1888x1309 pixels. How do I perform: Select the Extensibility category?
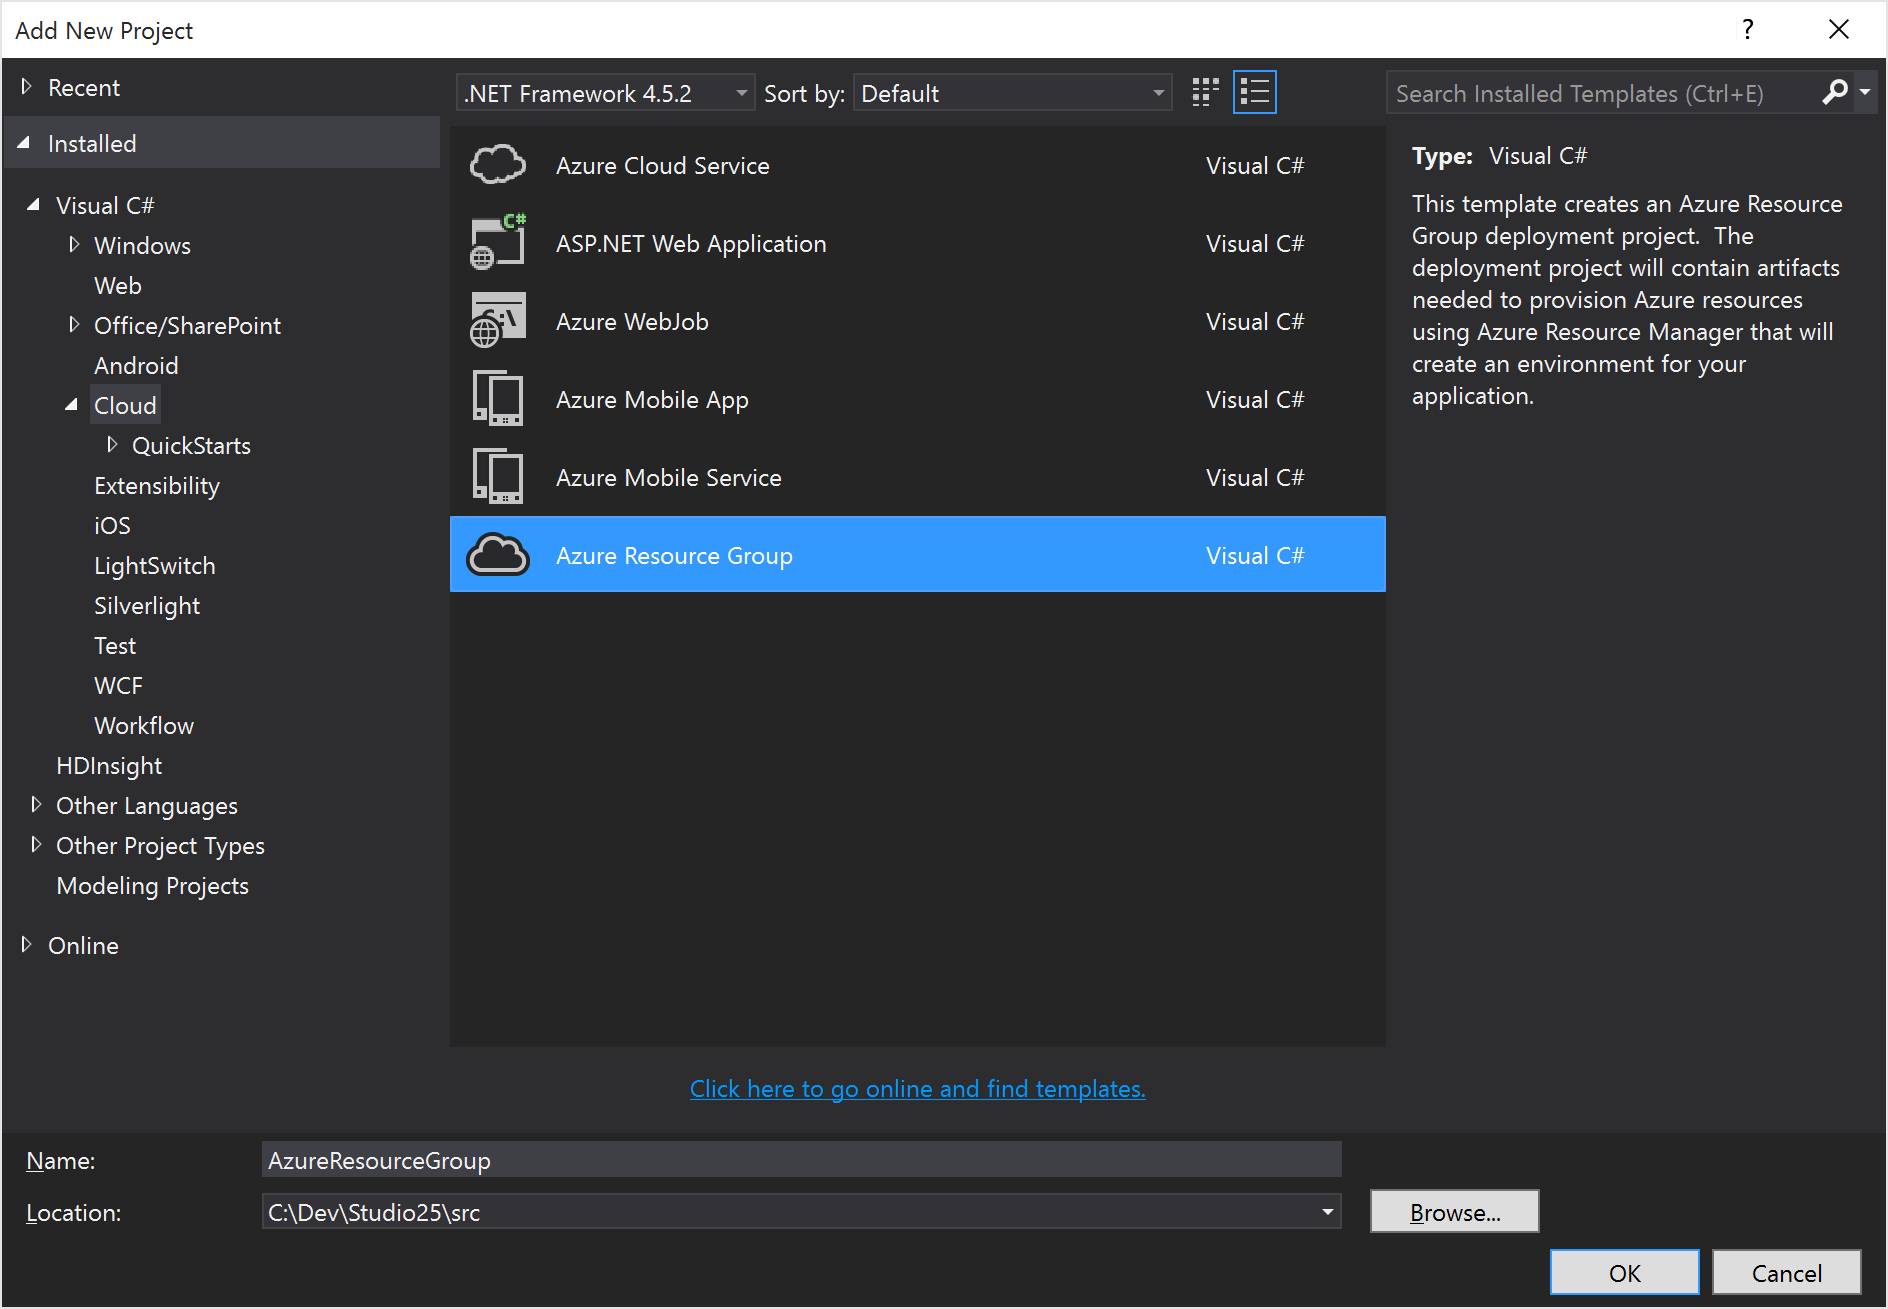click(157, 485)
